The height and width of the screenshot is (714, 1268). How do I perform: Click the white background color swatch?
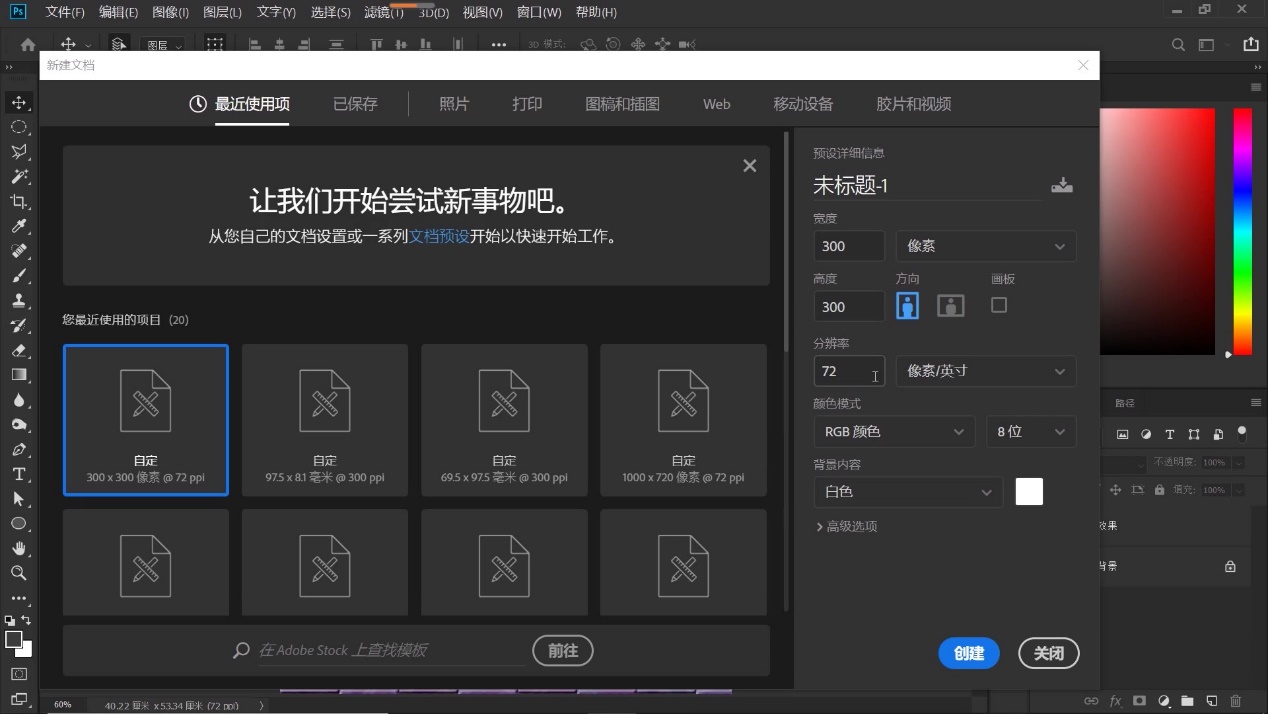point(1029,491)
